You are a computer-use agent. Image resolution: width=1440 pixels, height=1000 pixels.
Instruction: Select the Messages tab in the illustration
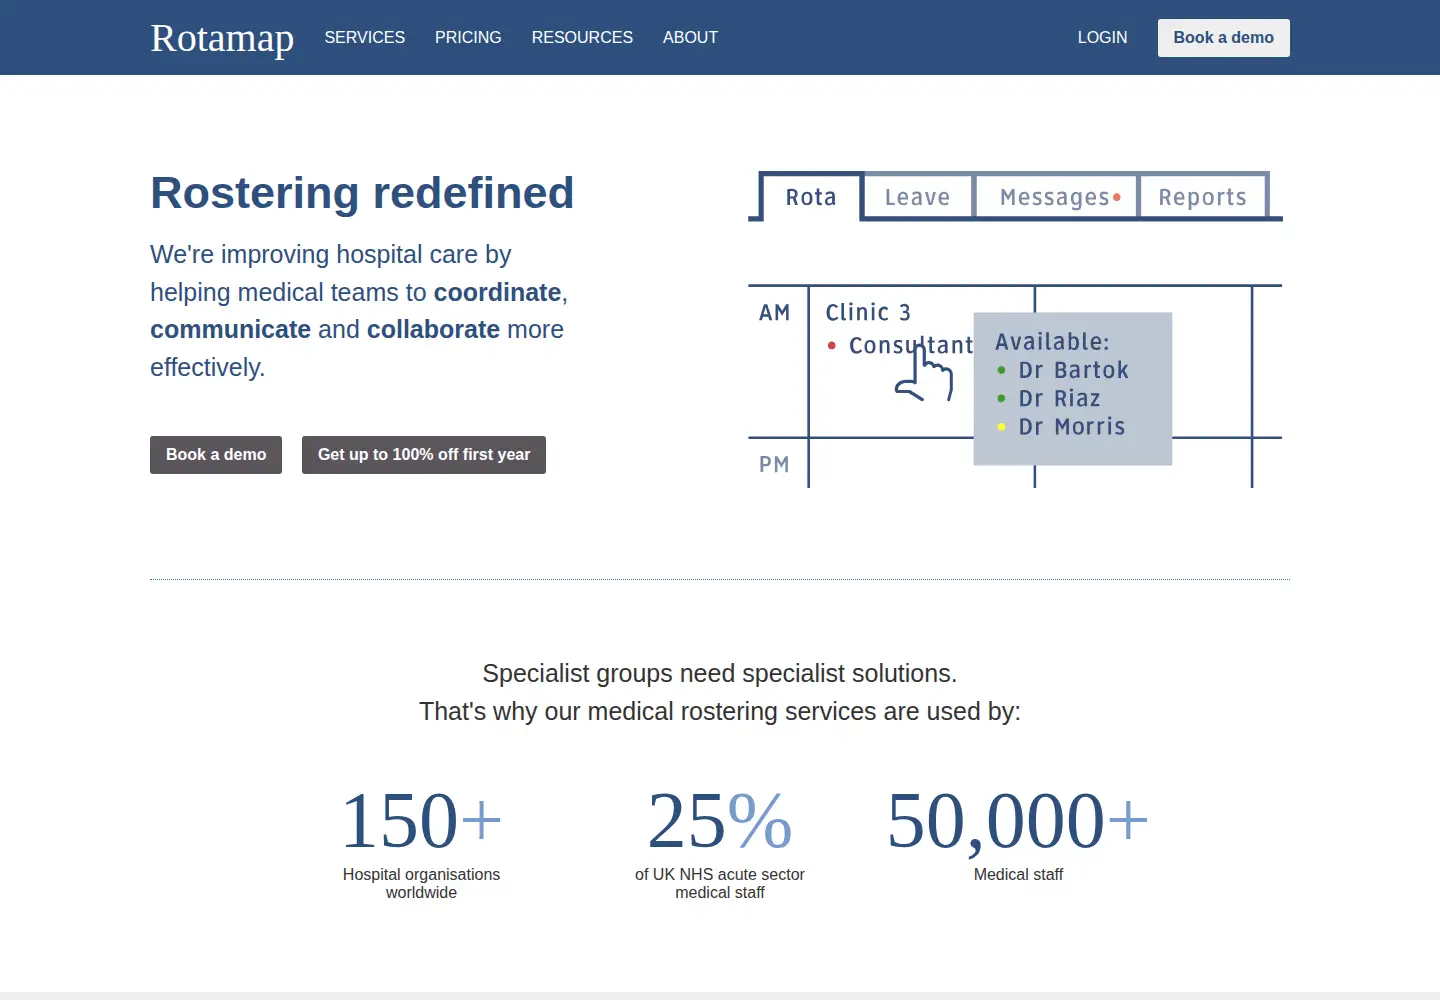click(1058, 197)
